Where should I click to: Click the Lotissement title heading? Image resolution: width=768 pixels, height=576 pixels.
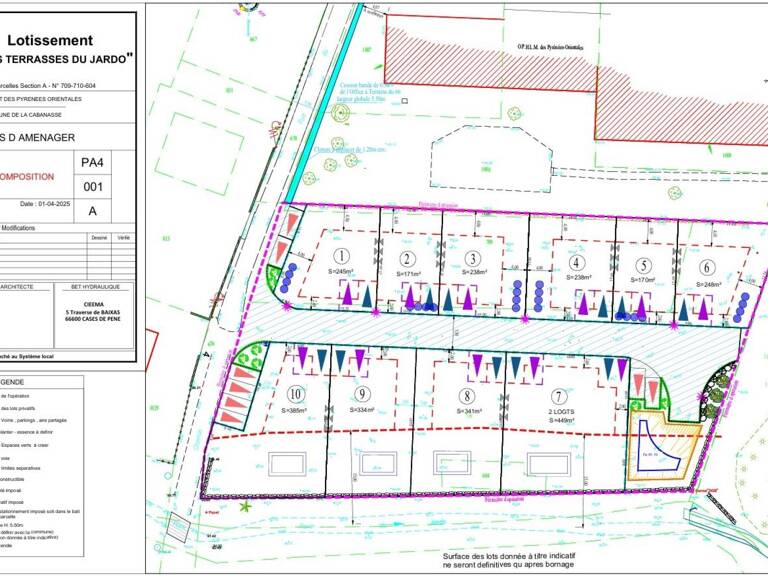pos(50,40)
